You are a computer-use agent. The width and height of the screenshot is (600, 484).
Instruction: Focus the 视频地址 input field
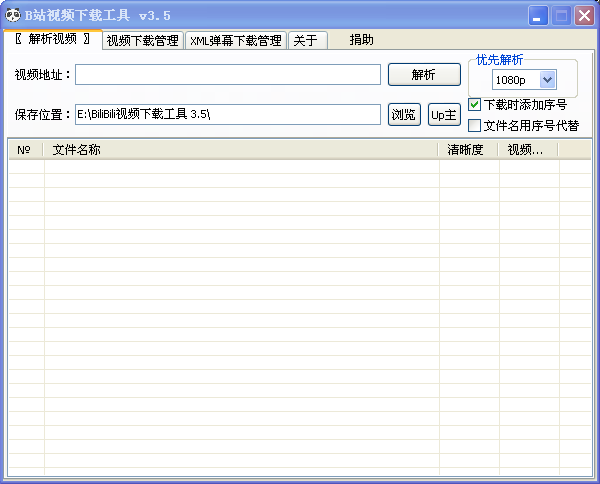[228, 74]
